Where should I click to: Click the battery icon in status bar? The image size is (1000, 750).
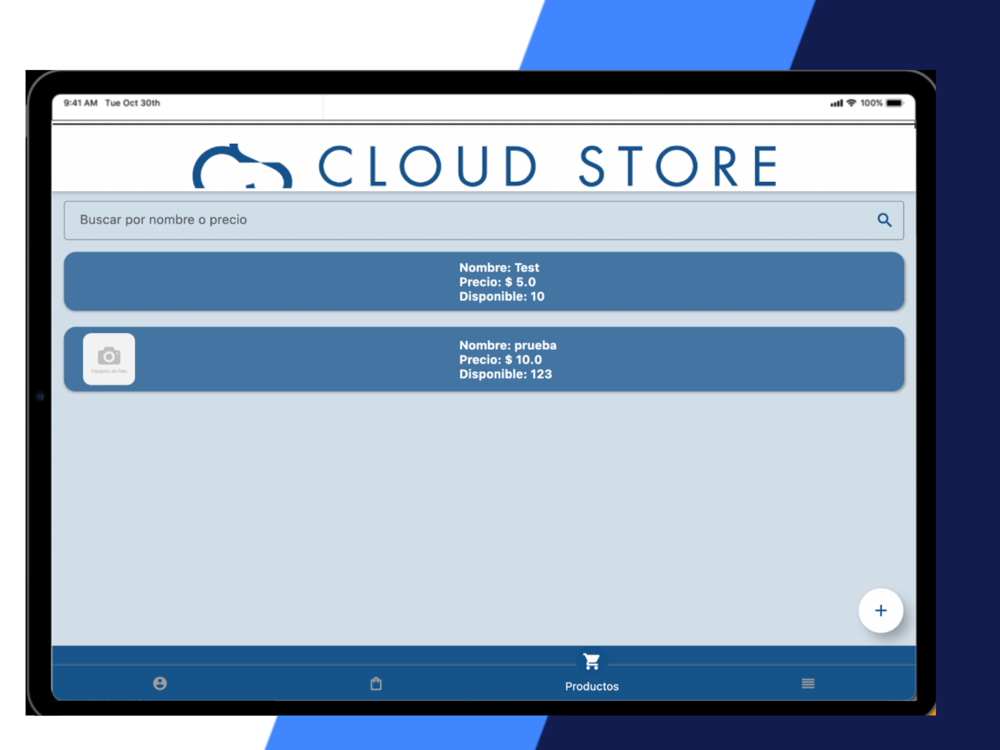pos(895,103)
